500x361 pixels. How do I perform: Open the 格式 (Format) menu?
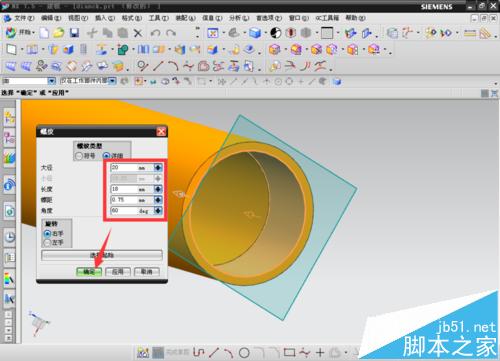point(132,18)
